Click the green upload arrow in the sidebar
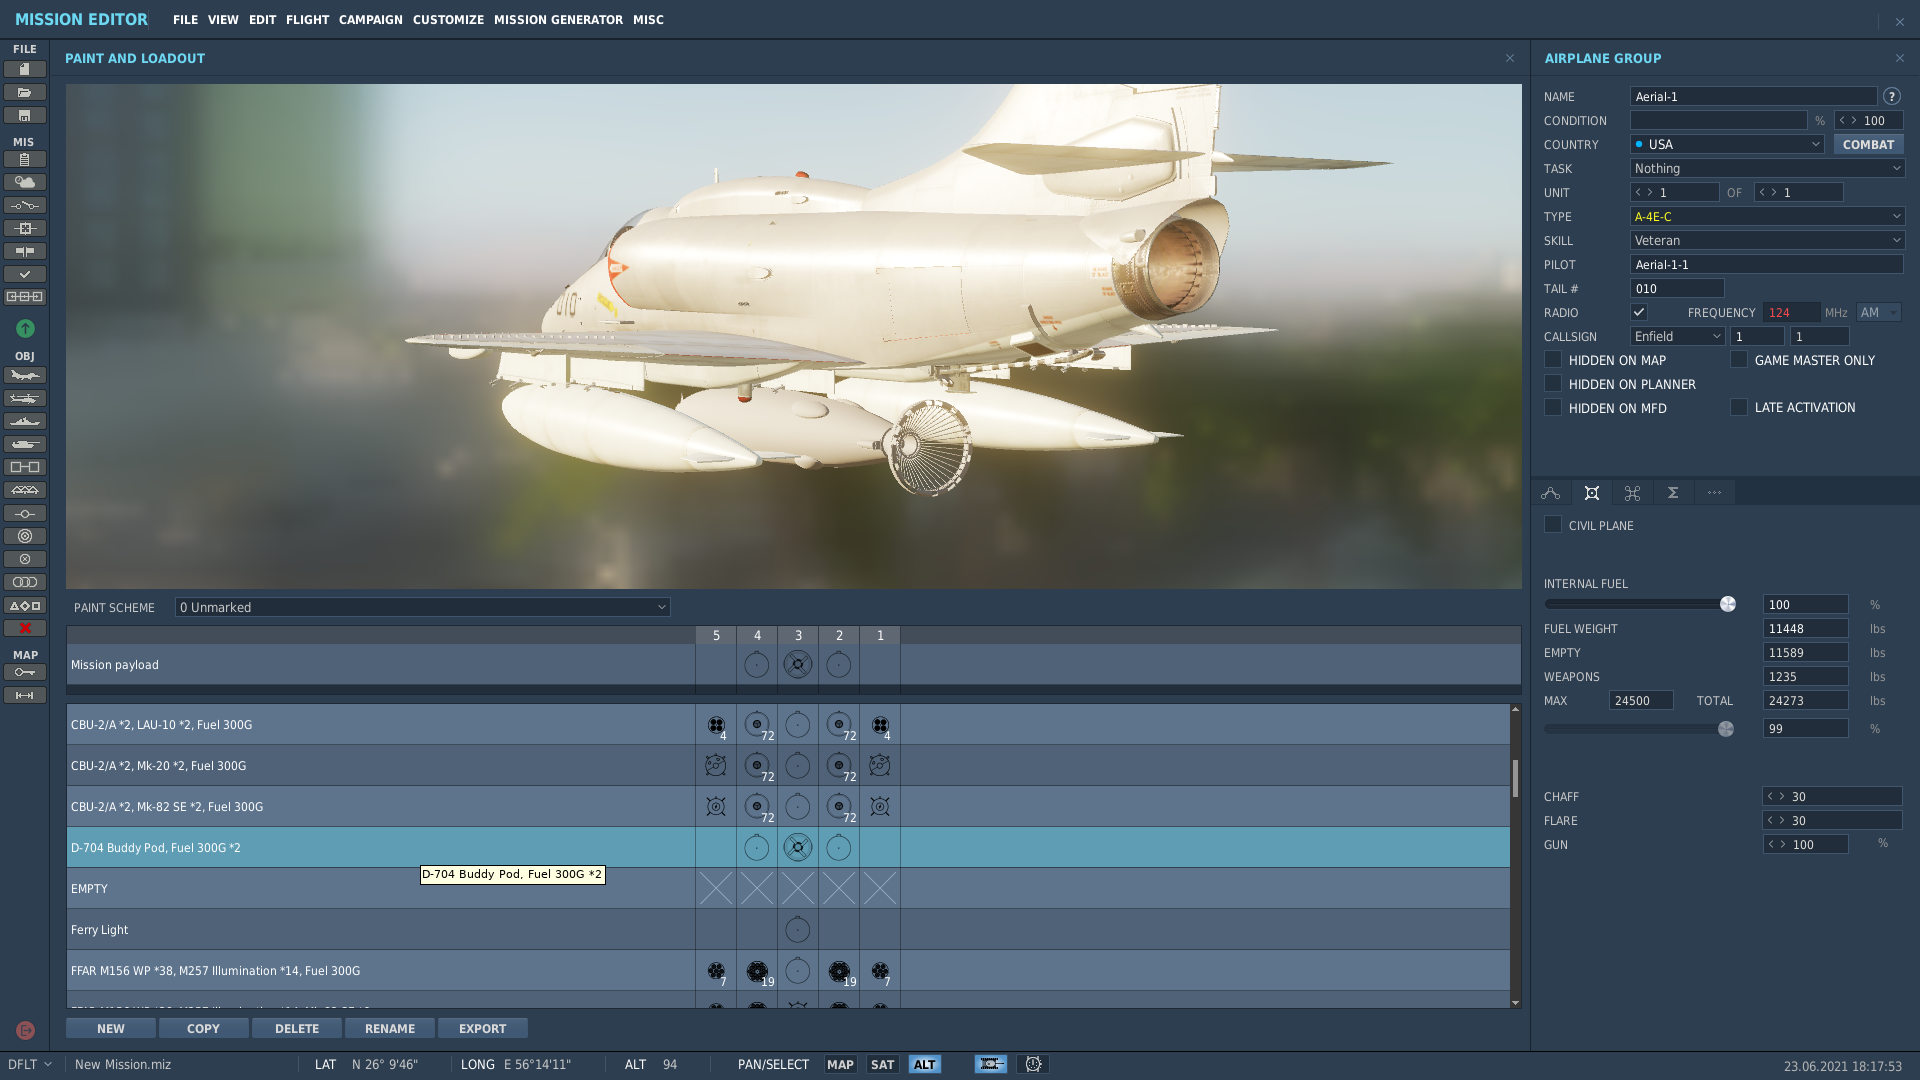1920x1080 pixels. [x=25, y=328]
